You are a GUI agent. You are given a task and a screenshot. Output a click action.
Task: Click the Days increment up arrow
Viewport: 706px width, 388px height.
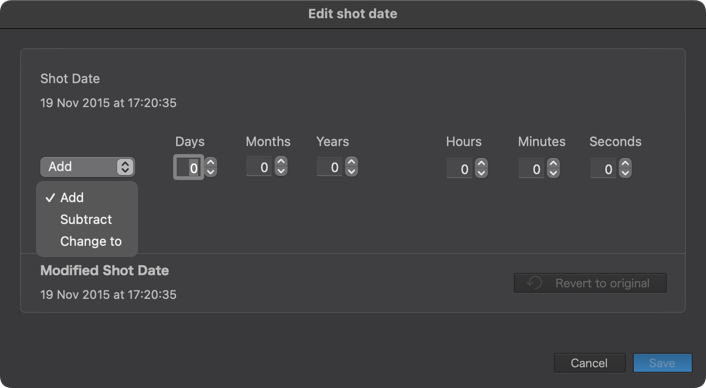[210, 162]
